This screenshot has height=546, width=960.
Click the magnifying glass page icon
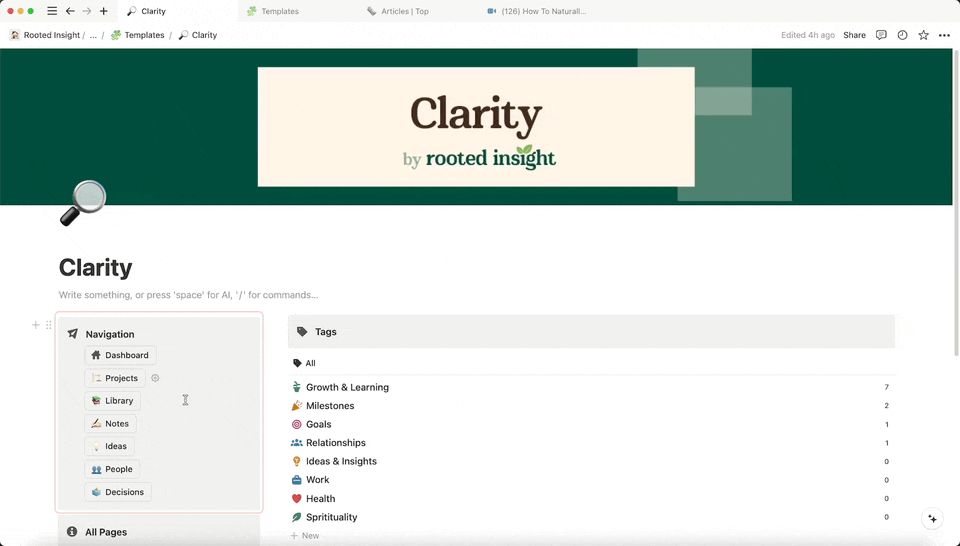(x=83, y=202)
